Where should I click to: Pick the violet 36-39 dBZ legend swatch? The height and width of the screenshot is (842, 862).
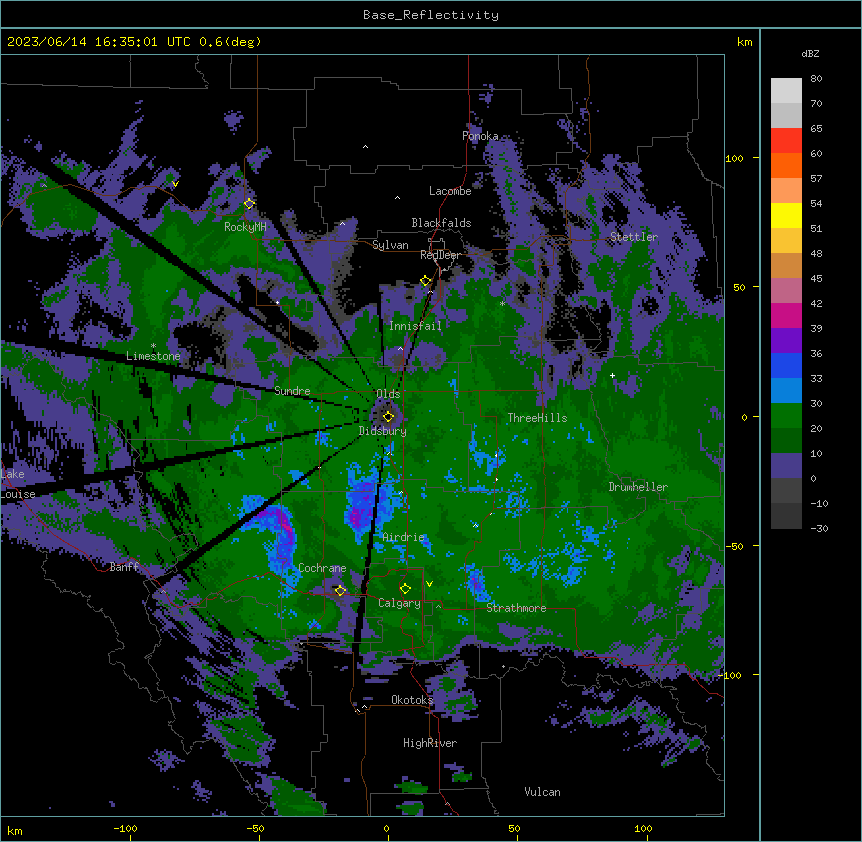coord(786,341)
